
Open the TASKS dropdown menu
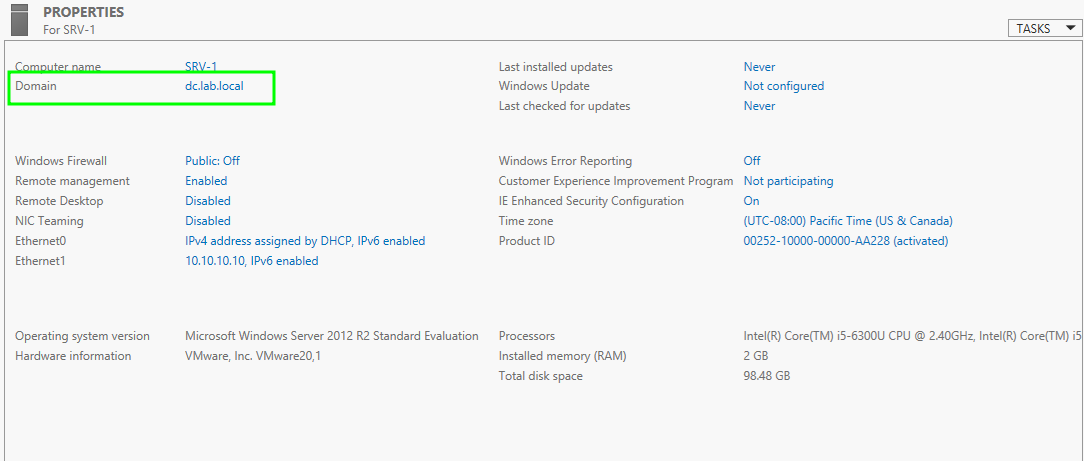(x=1045, y=29)
